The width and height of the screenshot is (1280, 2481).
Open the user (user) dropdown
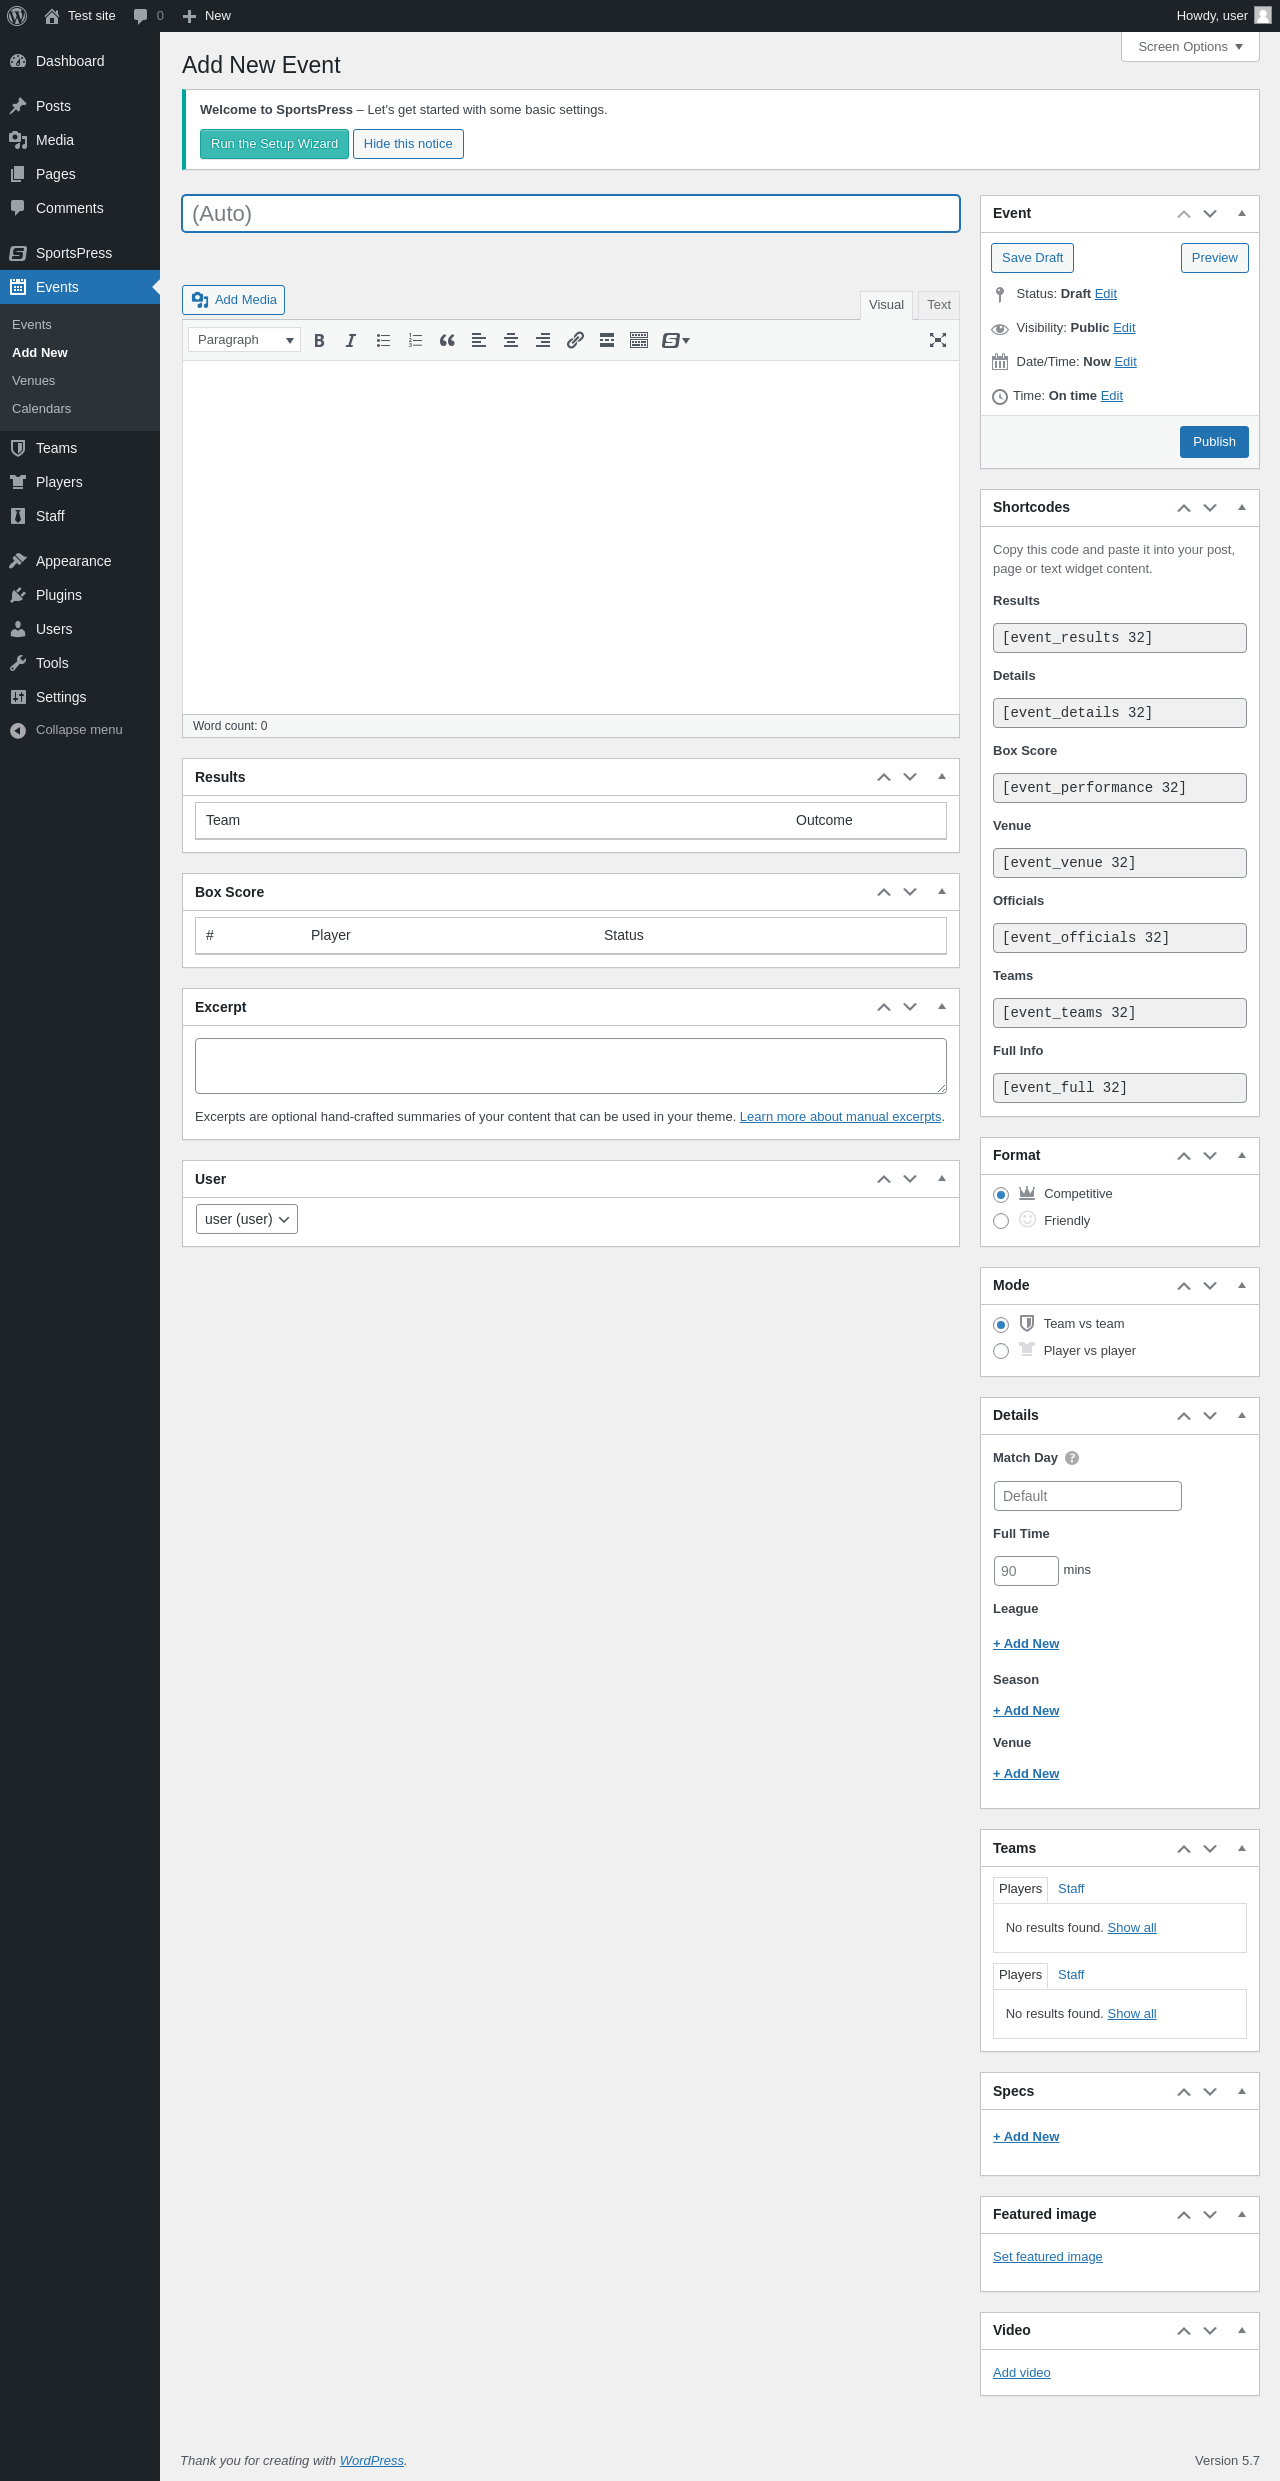click(x=247, y=1219)
